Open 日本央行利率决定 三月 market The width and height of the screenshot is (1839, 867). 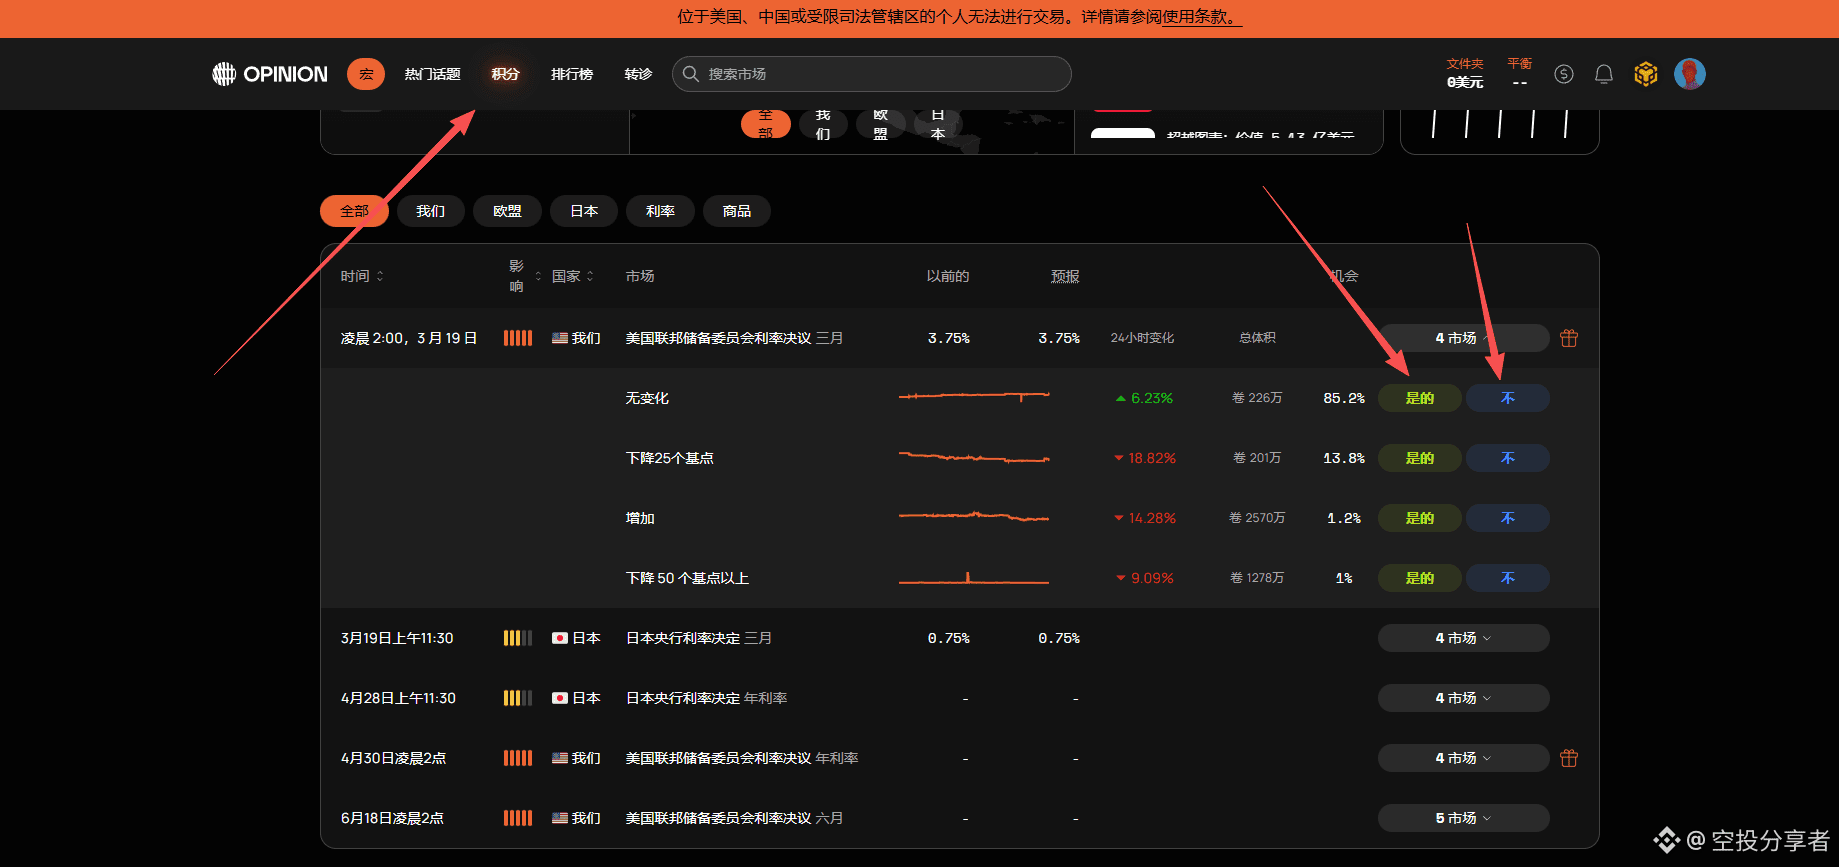pos(699,638)
